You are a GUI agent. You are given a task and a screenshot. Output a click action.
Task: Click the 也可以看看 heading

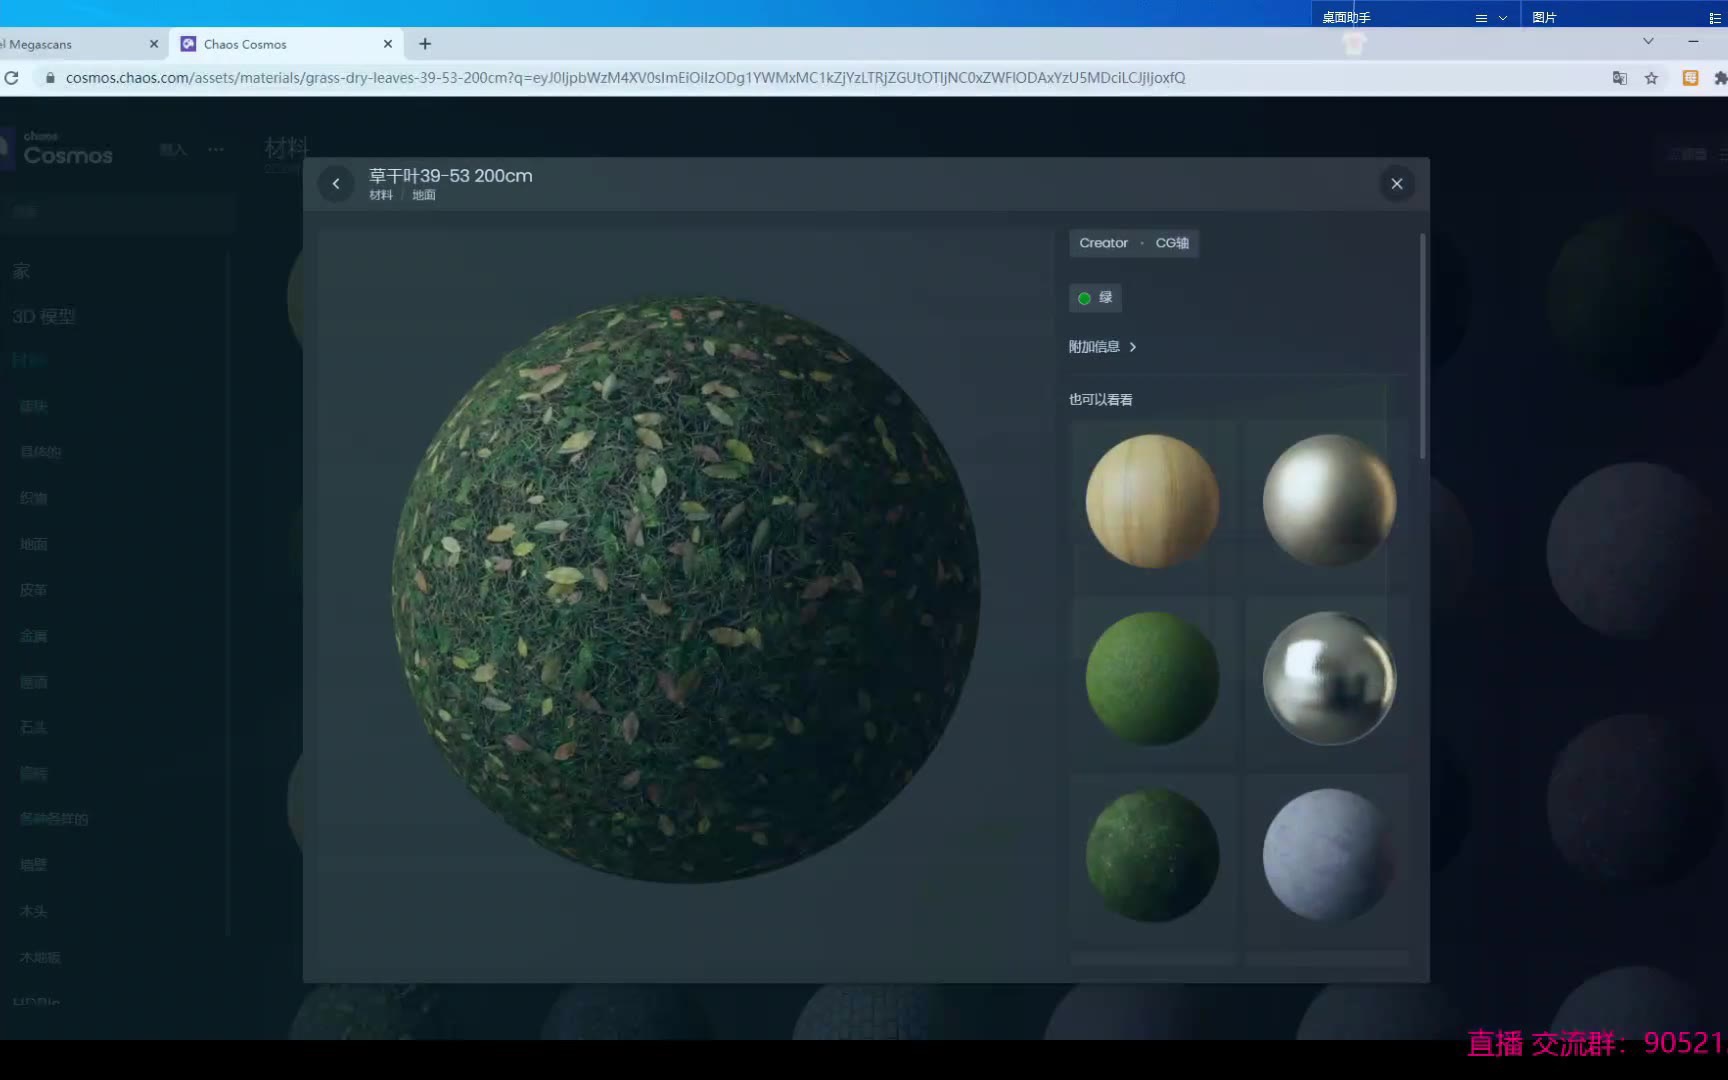[x=1100, y=400]
